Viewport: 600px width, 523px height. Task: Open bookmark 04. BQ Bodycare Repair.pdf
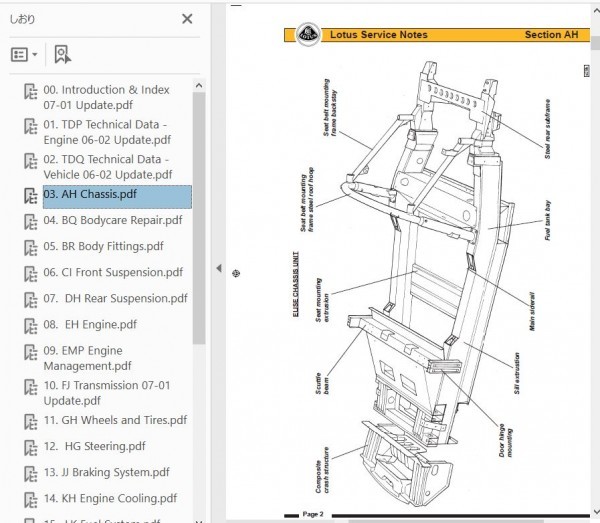(113, 220)
